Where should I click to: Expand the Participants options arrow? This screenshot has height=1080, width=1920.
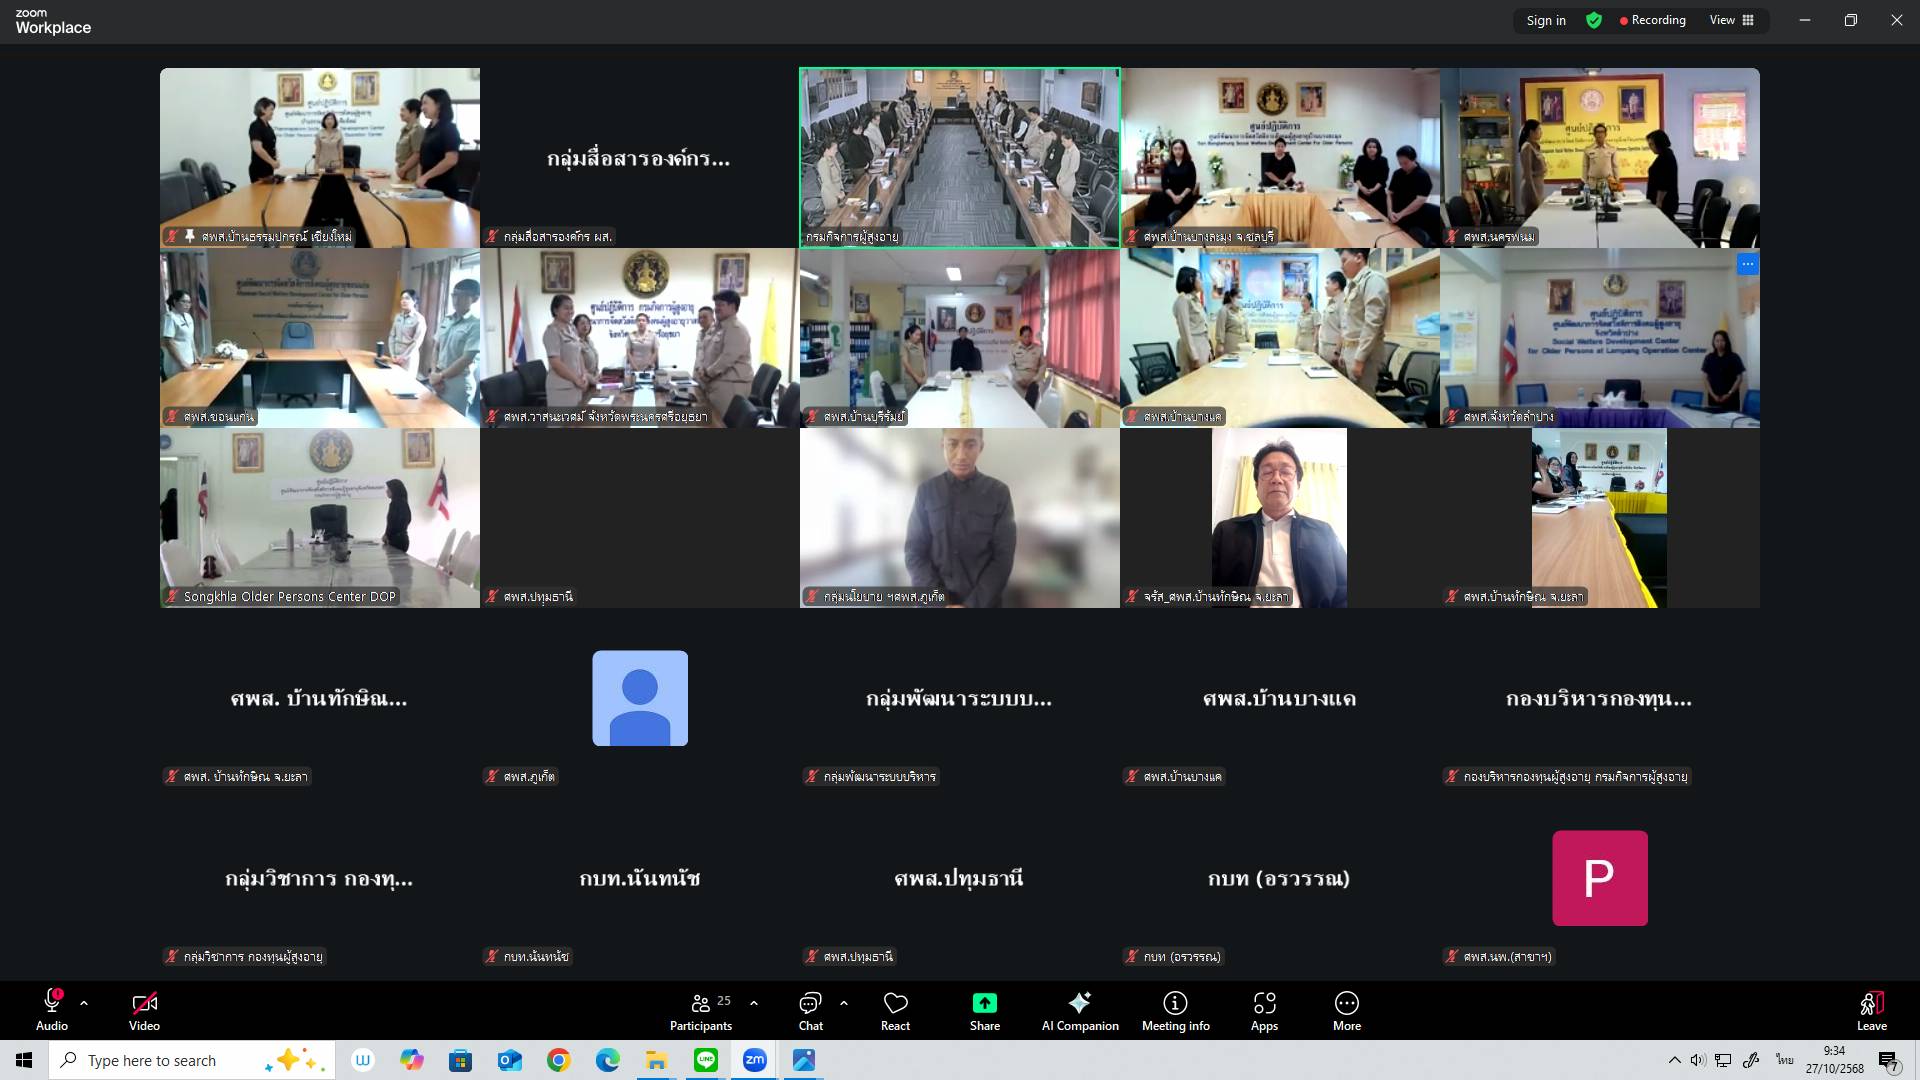pyautogui.click(x=753, y=1002)
